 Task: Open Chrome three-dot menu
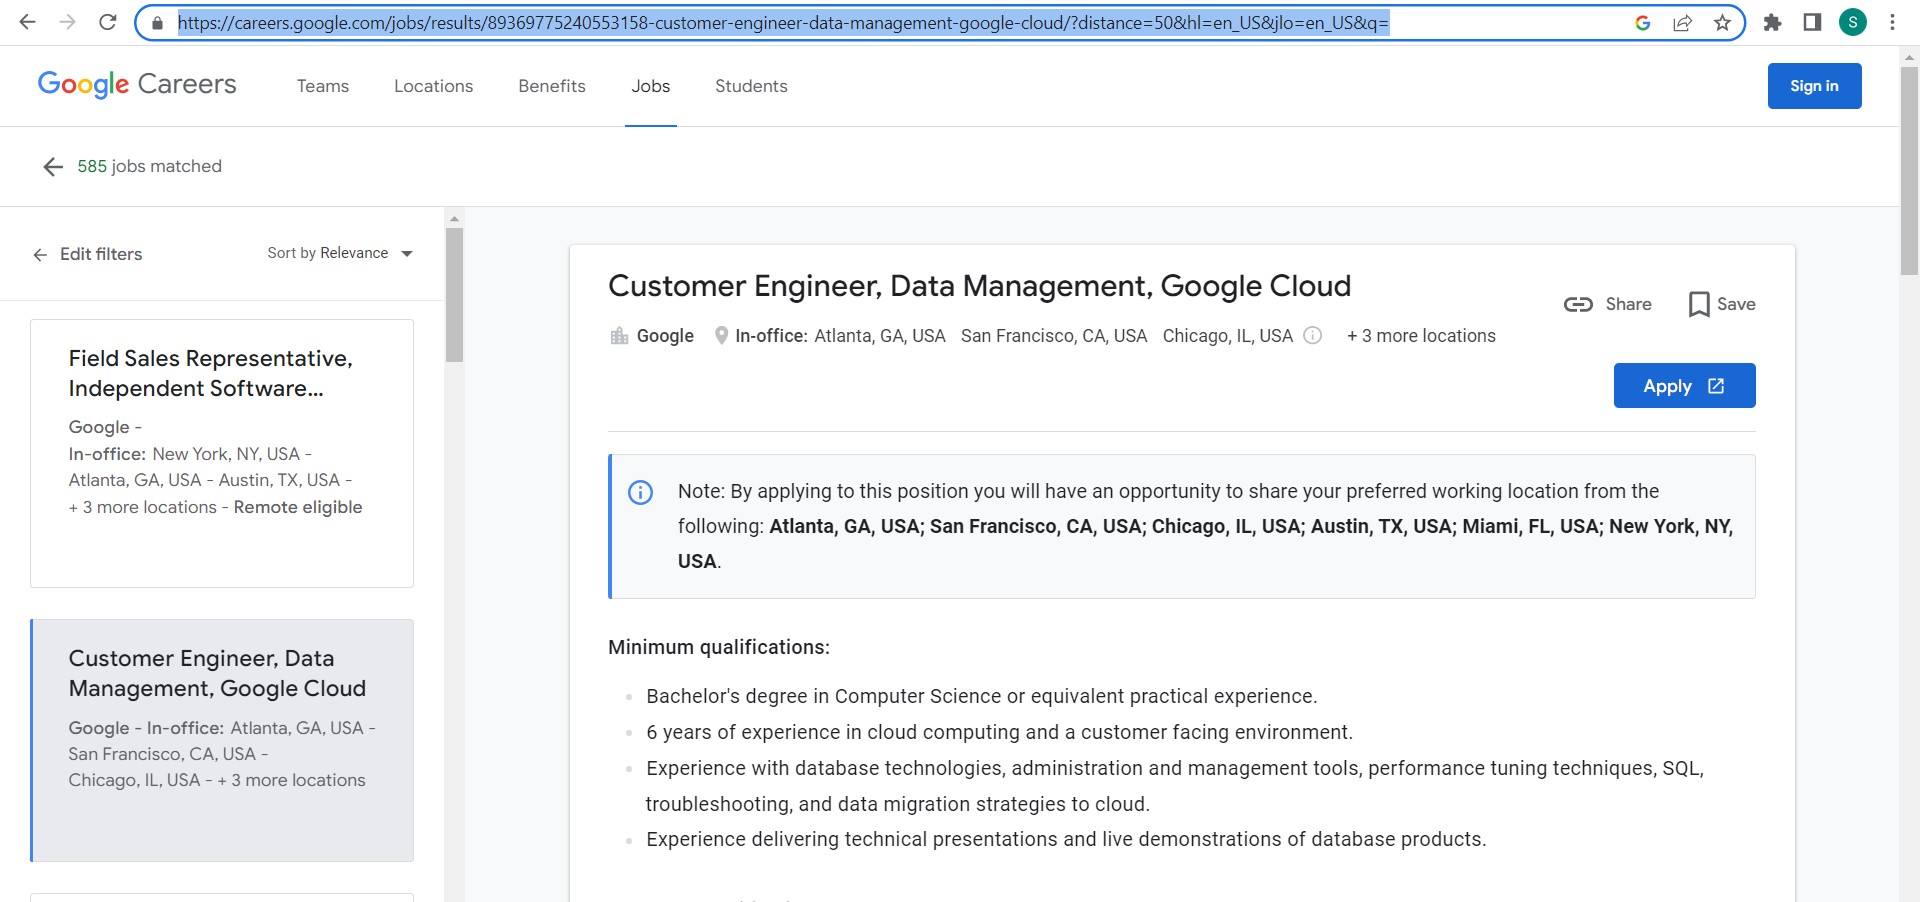[x=1892, y=22]
